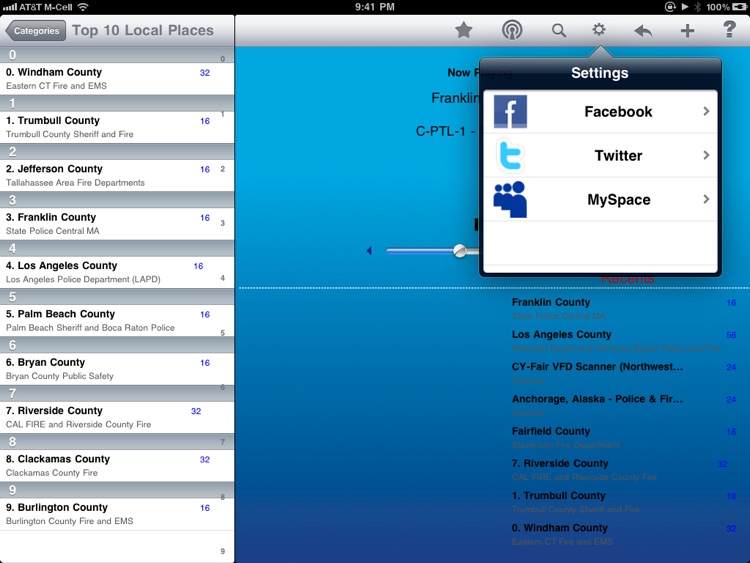Select 8. Clackamas County station
The height and width of the screenshot is (563, 750).
[x=117, y=465]
